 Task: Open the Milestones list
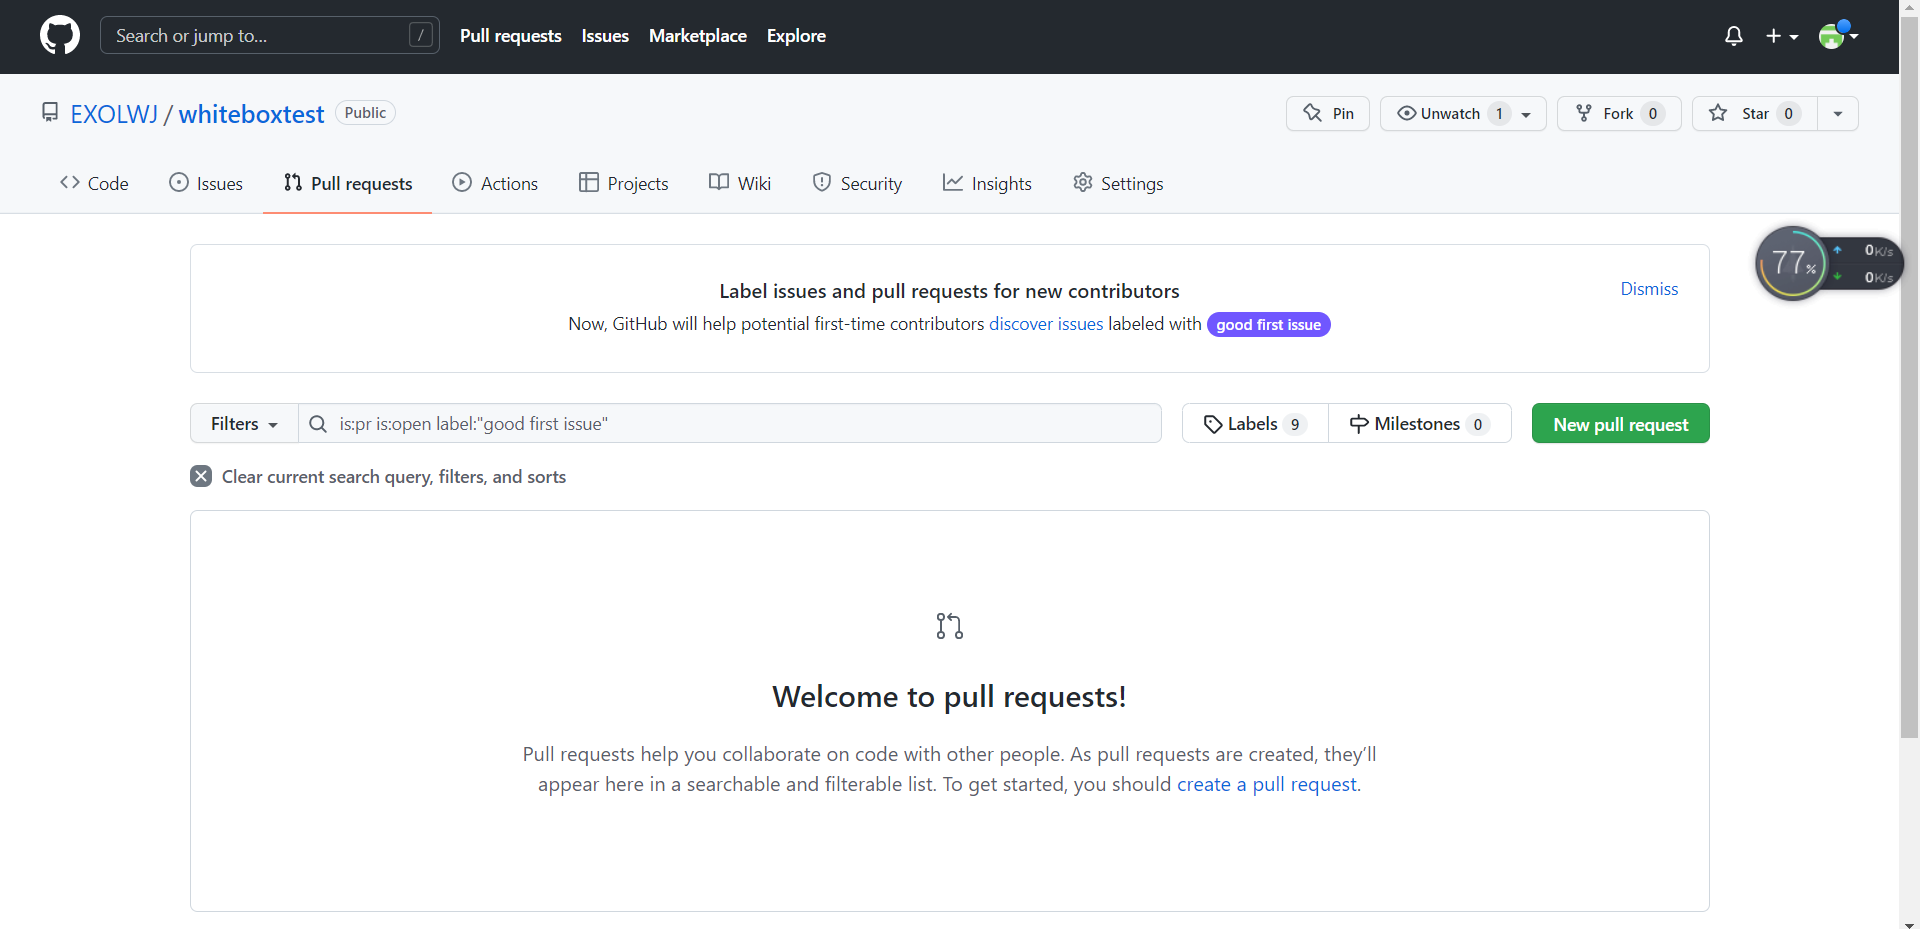pyautogui.click(x=1420, y=424)
